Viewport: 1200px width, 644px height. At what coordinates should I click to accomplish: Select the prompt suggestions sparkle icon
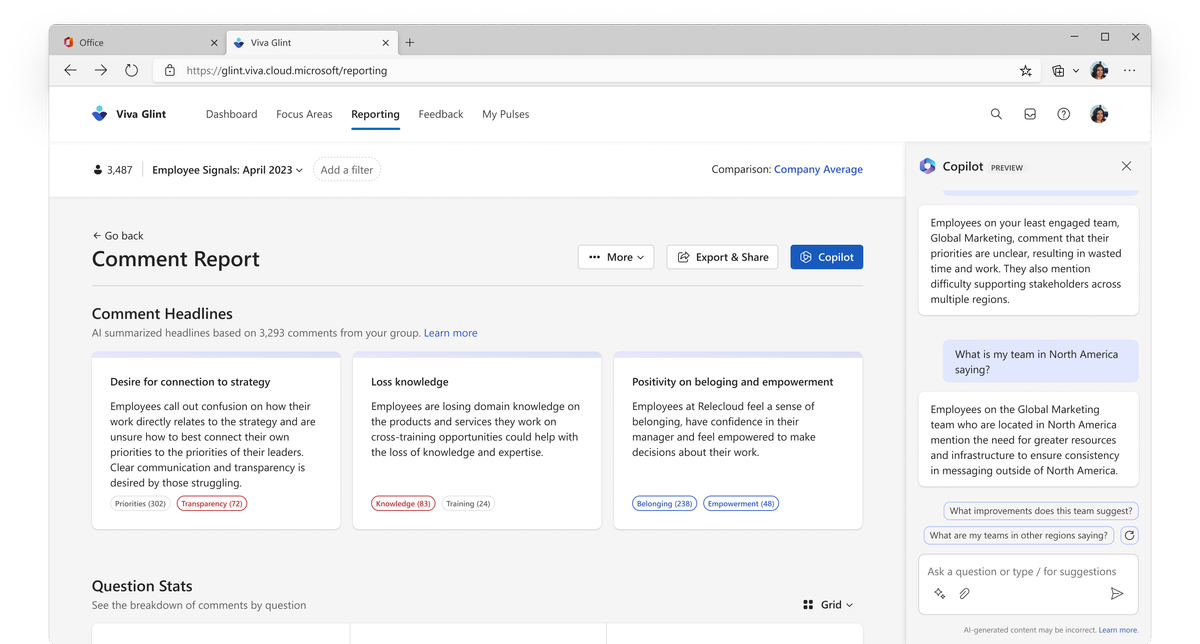[x=939, y=592]
